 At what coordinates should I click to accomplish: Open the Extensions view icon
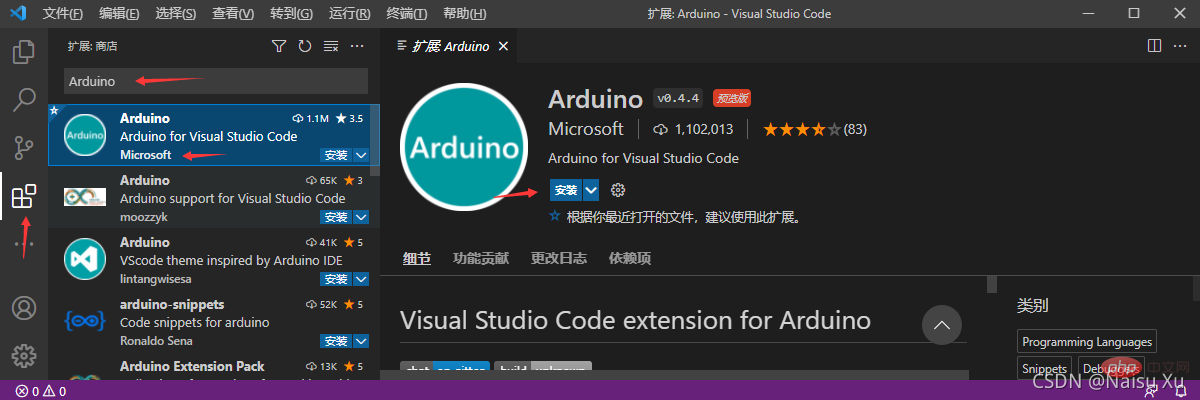pos(24,196)
